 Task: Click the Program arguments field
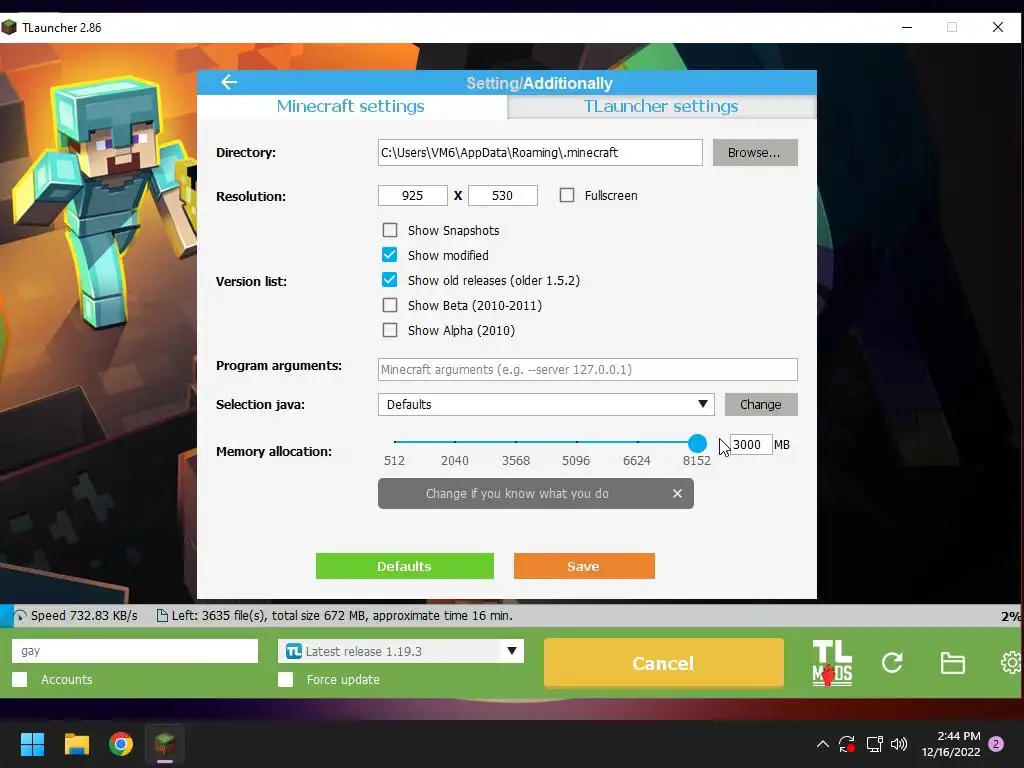click(588, 370)
